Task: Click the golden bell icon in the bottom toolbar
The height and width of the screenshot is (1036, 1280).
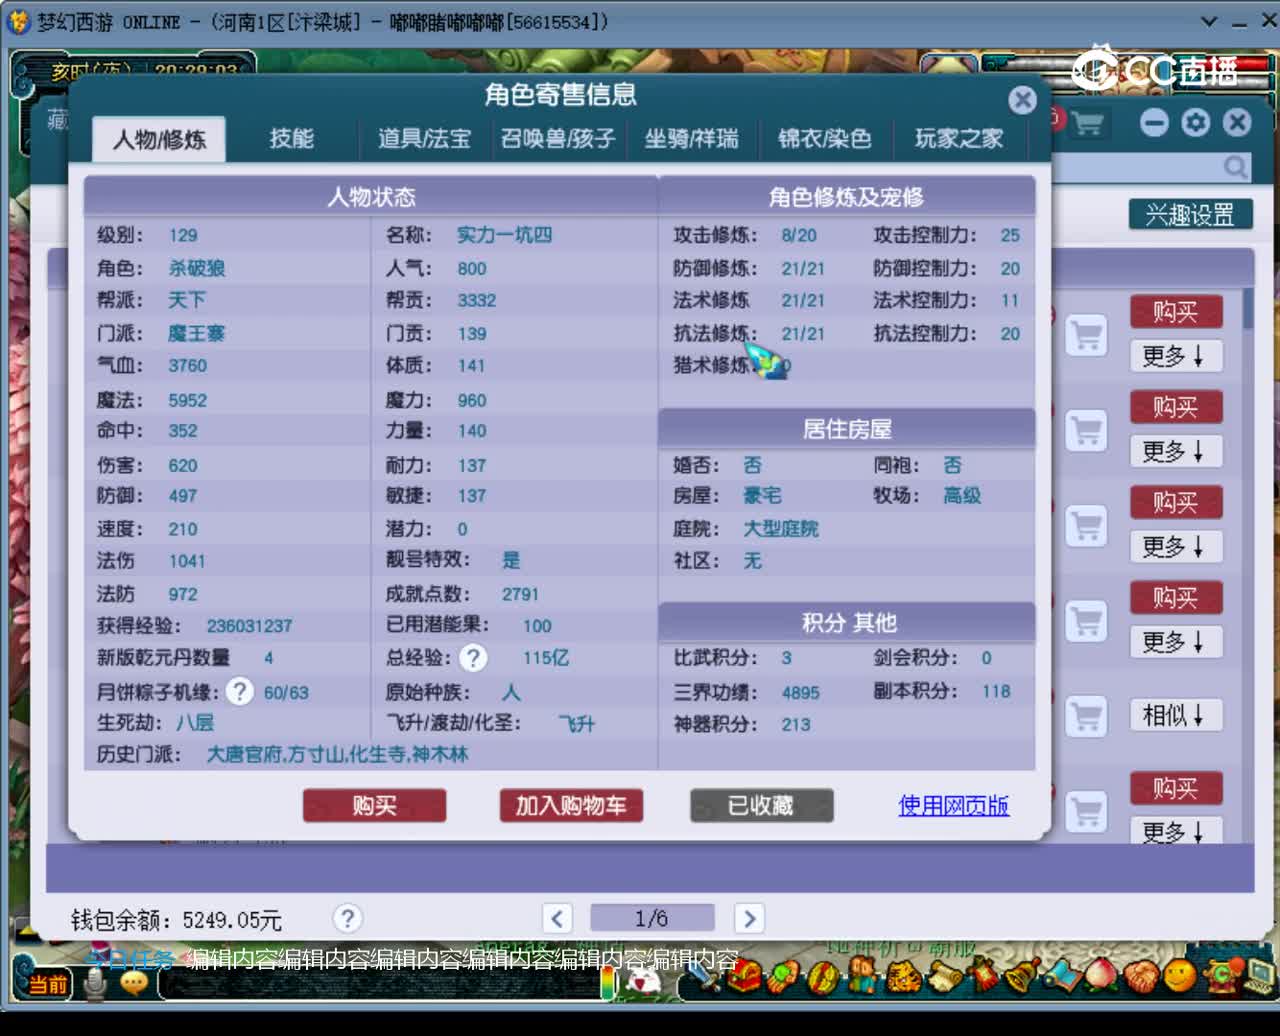Action: coord(1022,975)
